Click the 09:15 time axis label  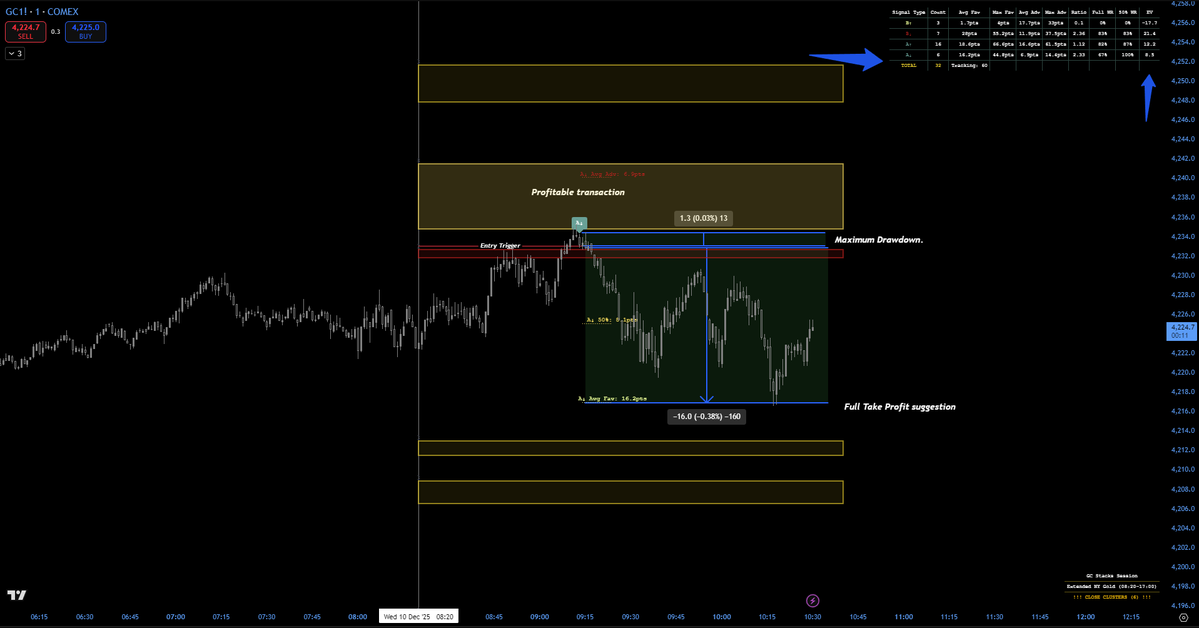point(585,617)
